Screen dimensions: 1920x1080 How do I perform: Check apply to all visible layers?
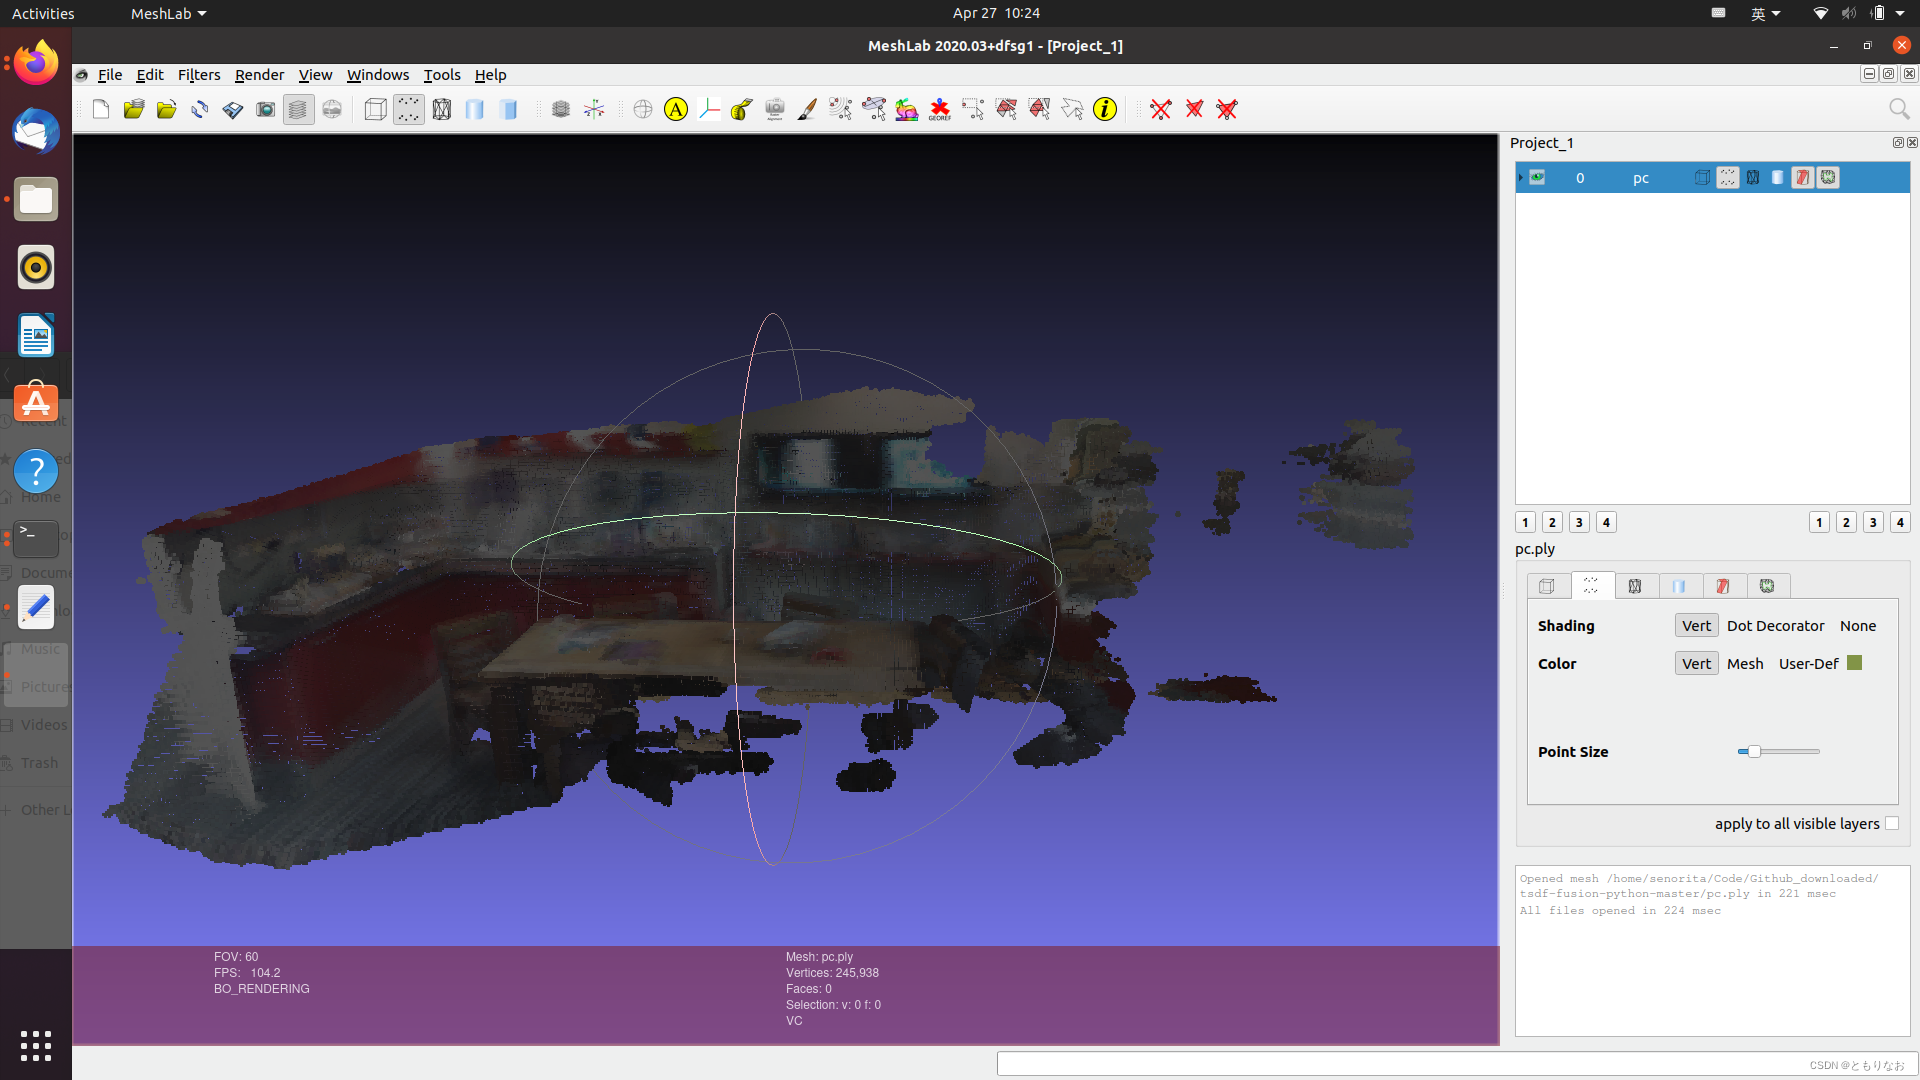[x=1891, y=824]
